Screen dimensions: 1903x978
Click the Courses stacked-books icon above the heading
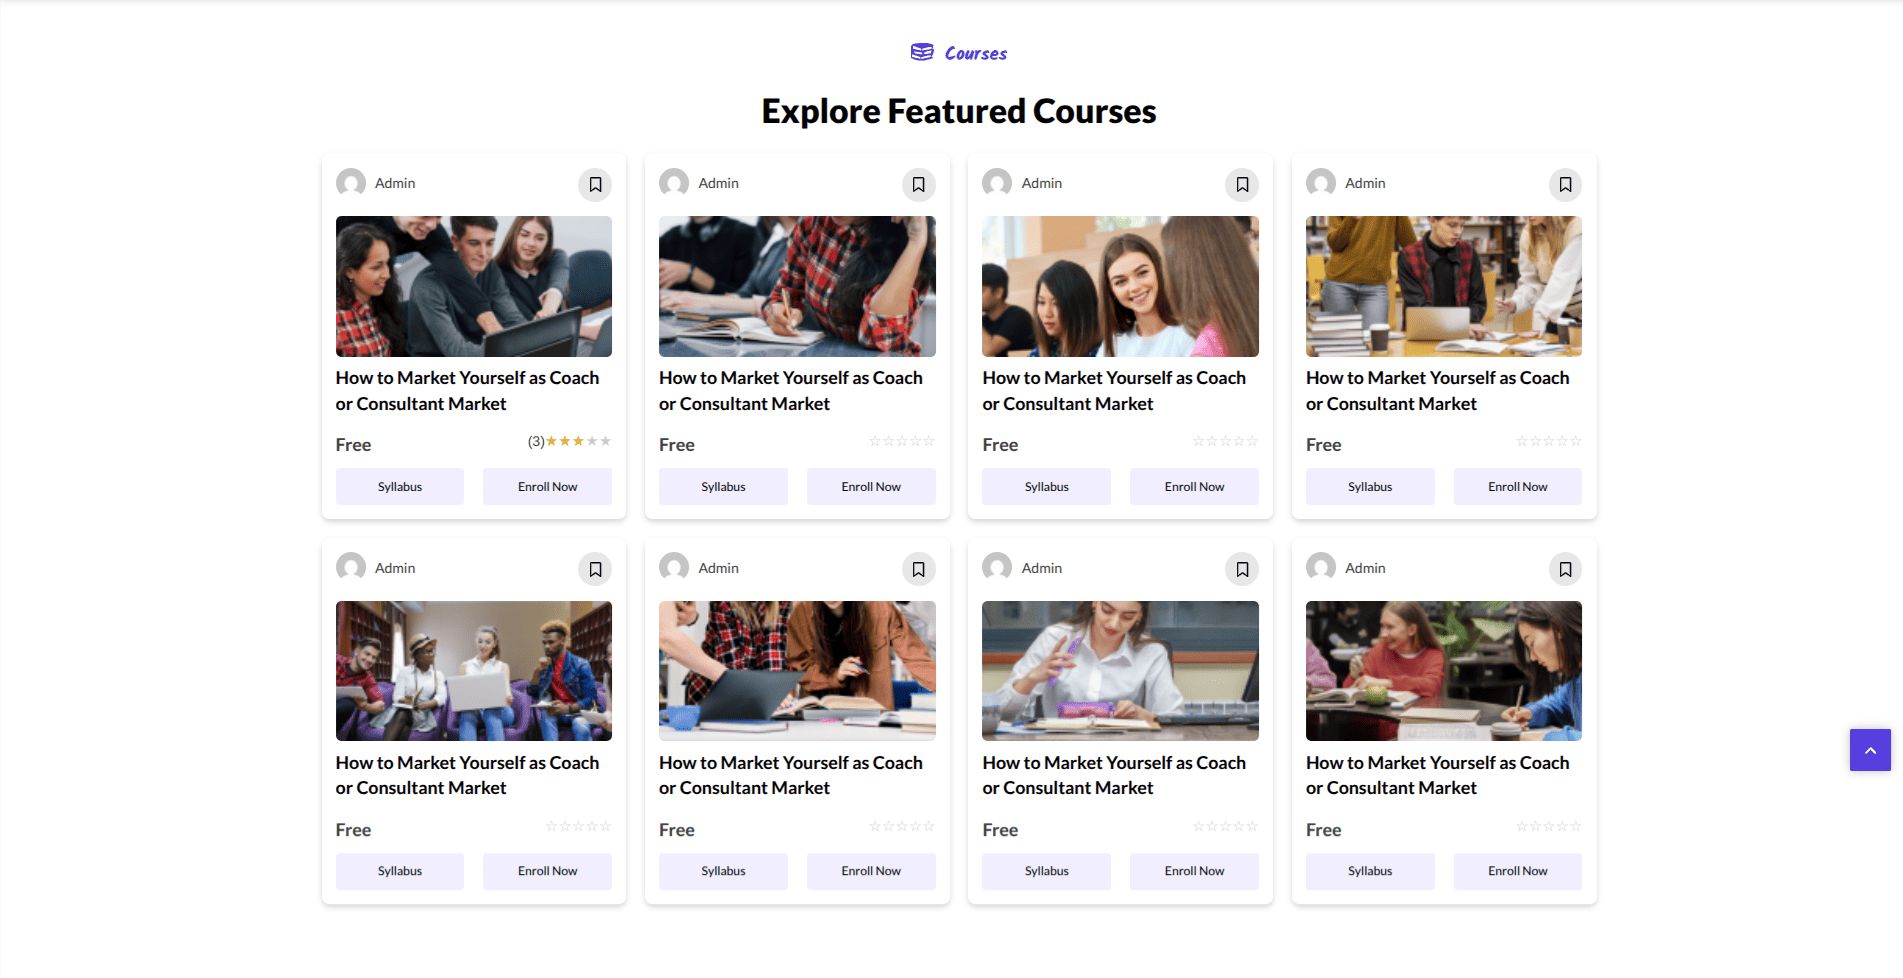[922, 52]
